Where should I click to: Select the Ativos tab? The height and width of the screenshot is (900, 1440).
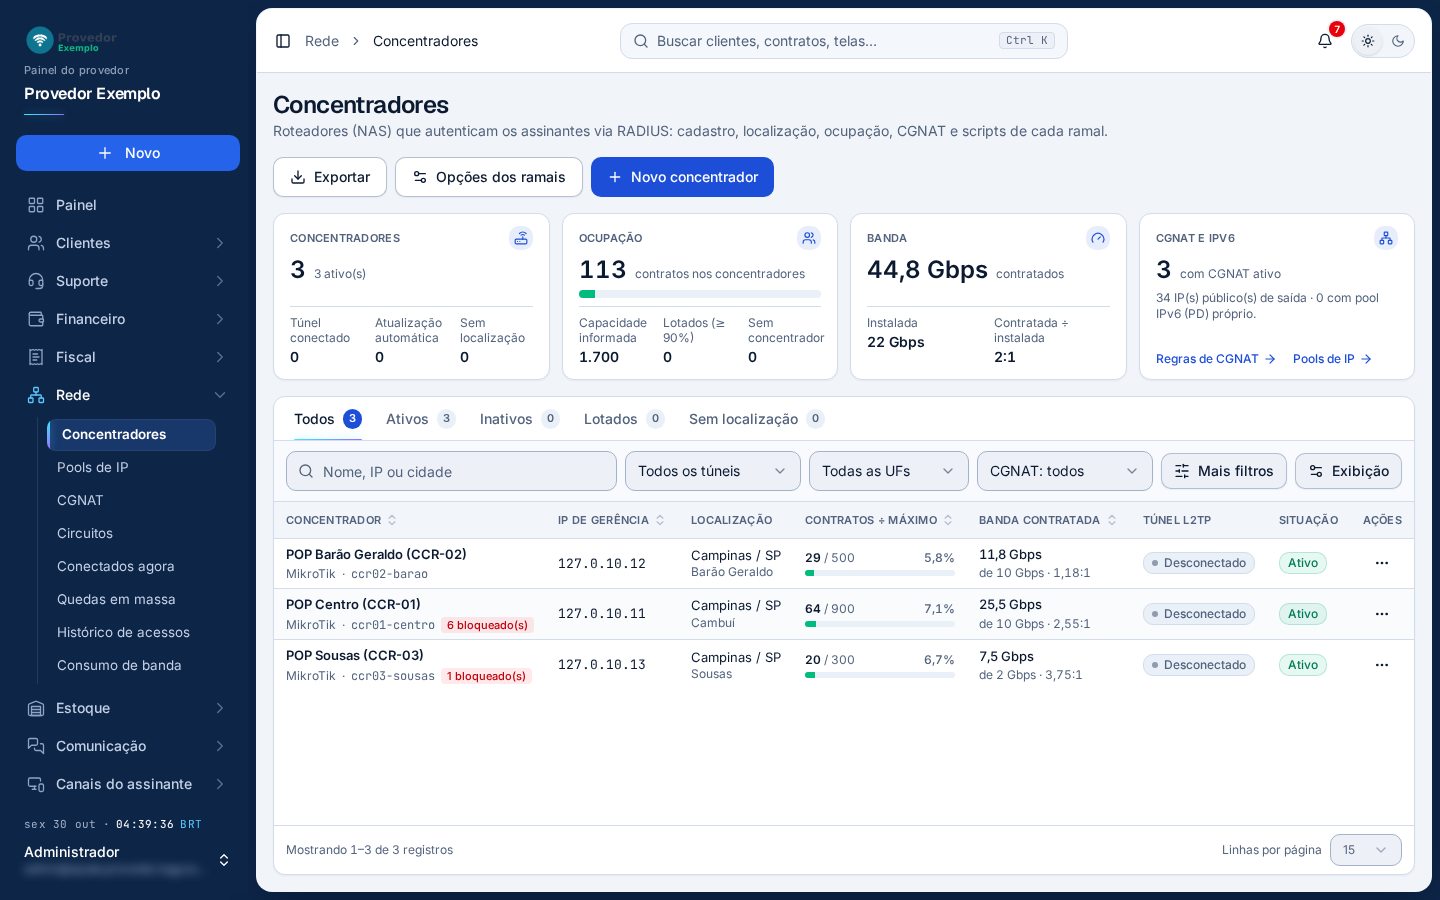[x=421, y=419]
